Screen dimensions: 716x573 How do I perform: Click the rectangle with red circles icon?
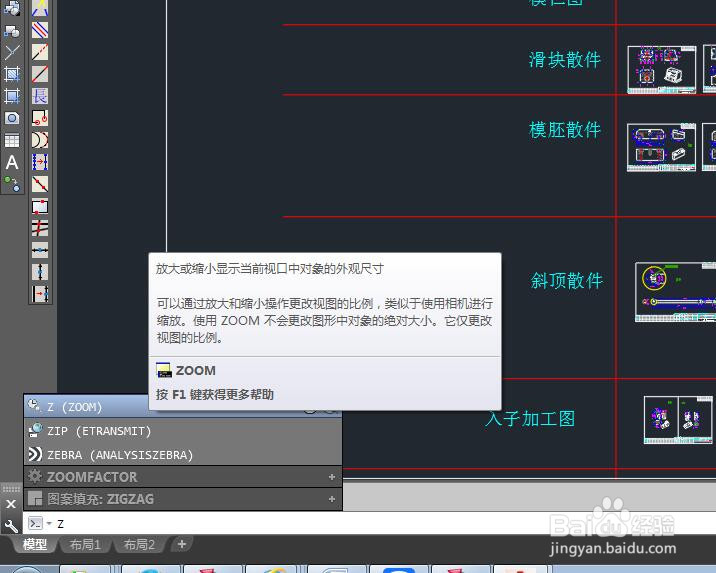coord(40,118)
